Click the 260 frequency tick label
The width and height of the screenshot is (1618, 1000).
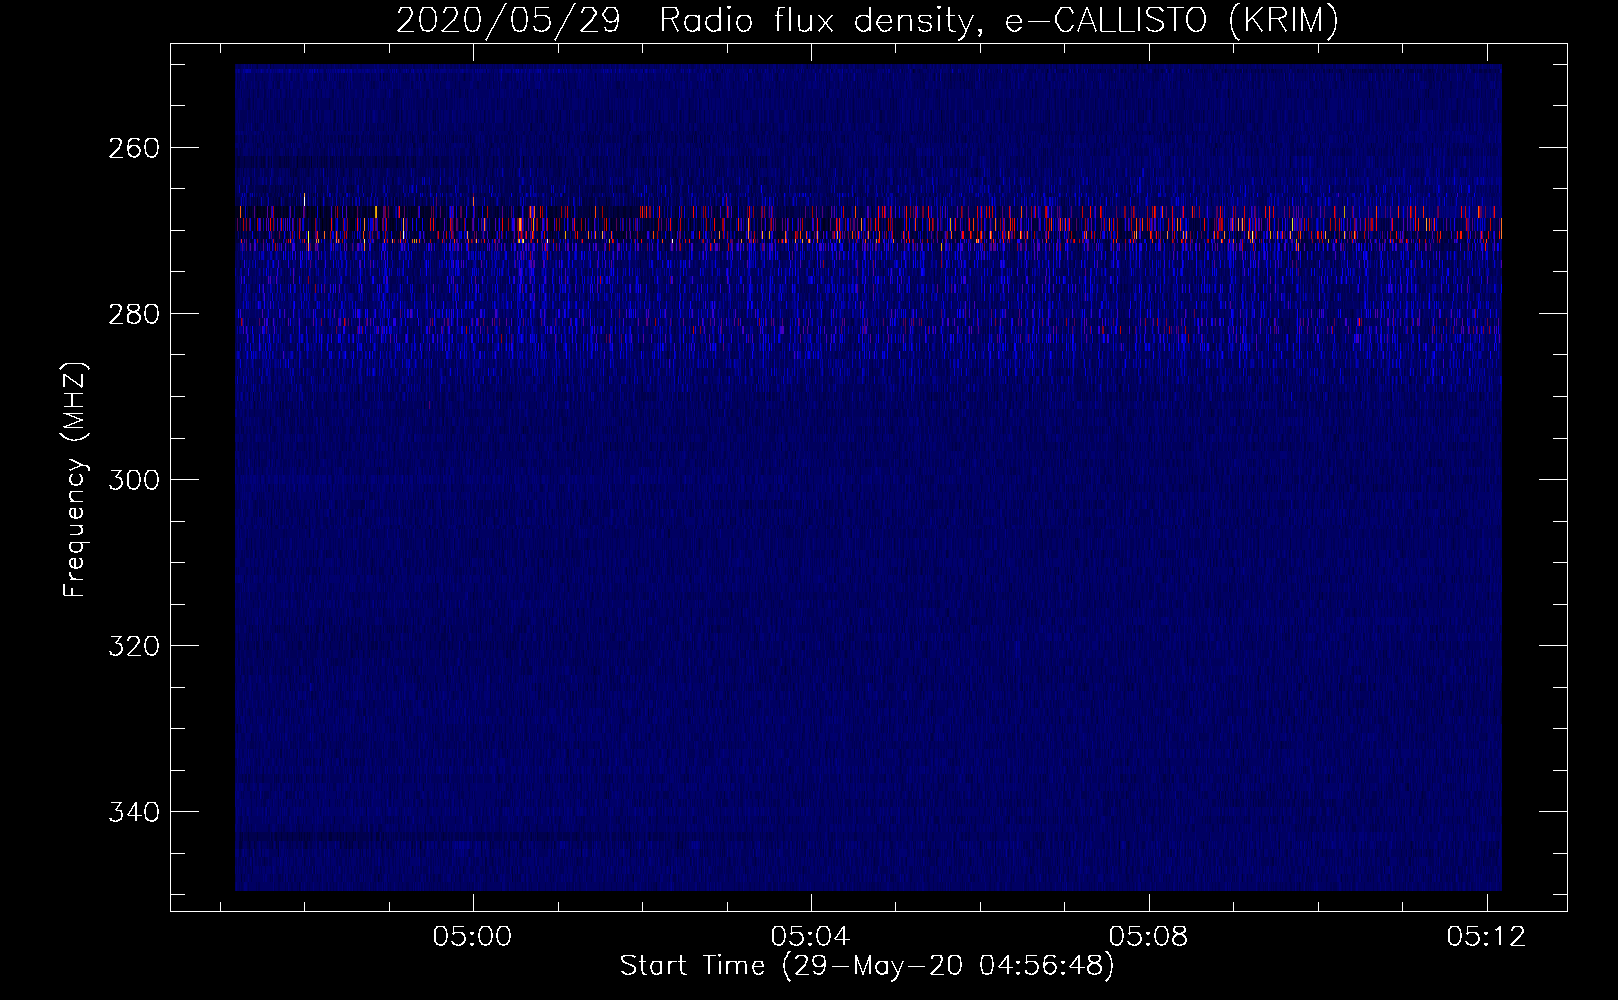coord(133,148)
